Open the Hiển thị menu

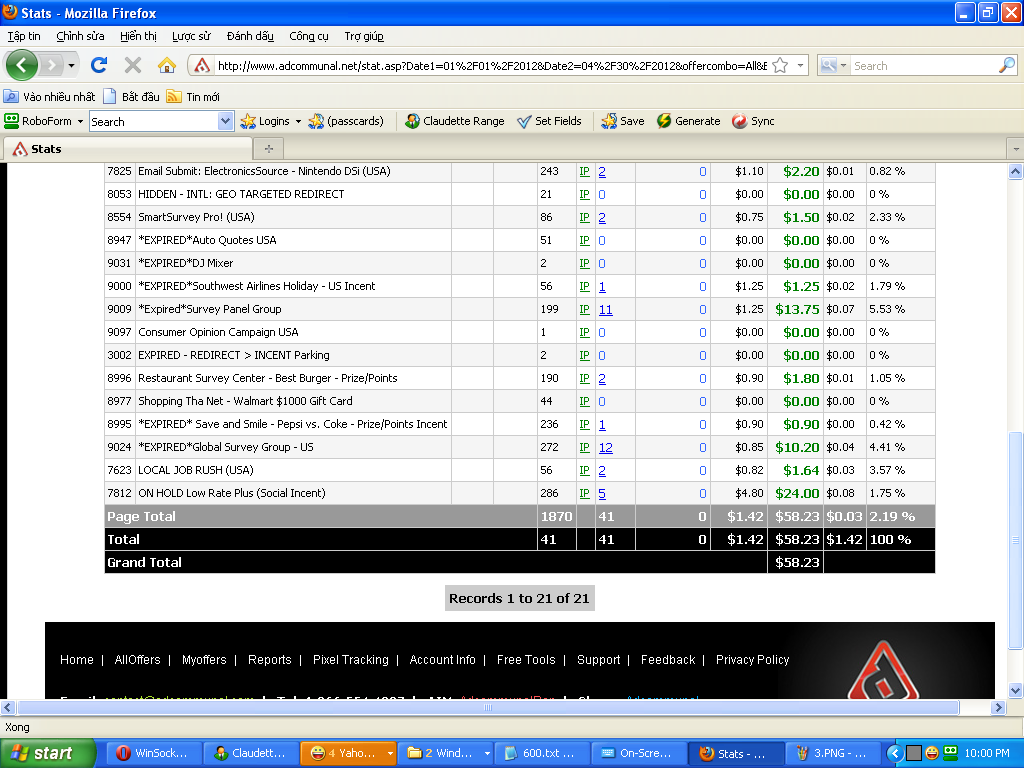click(x=138, y=37)
